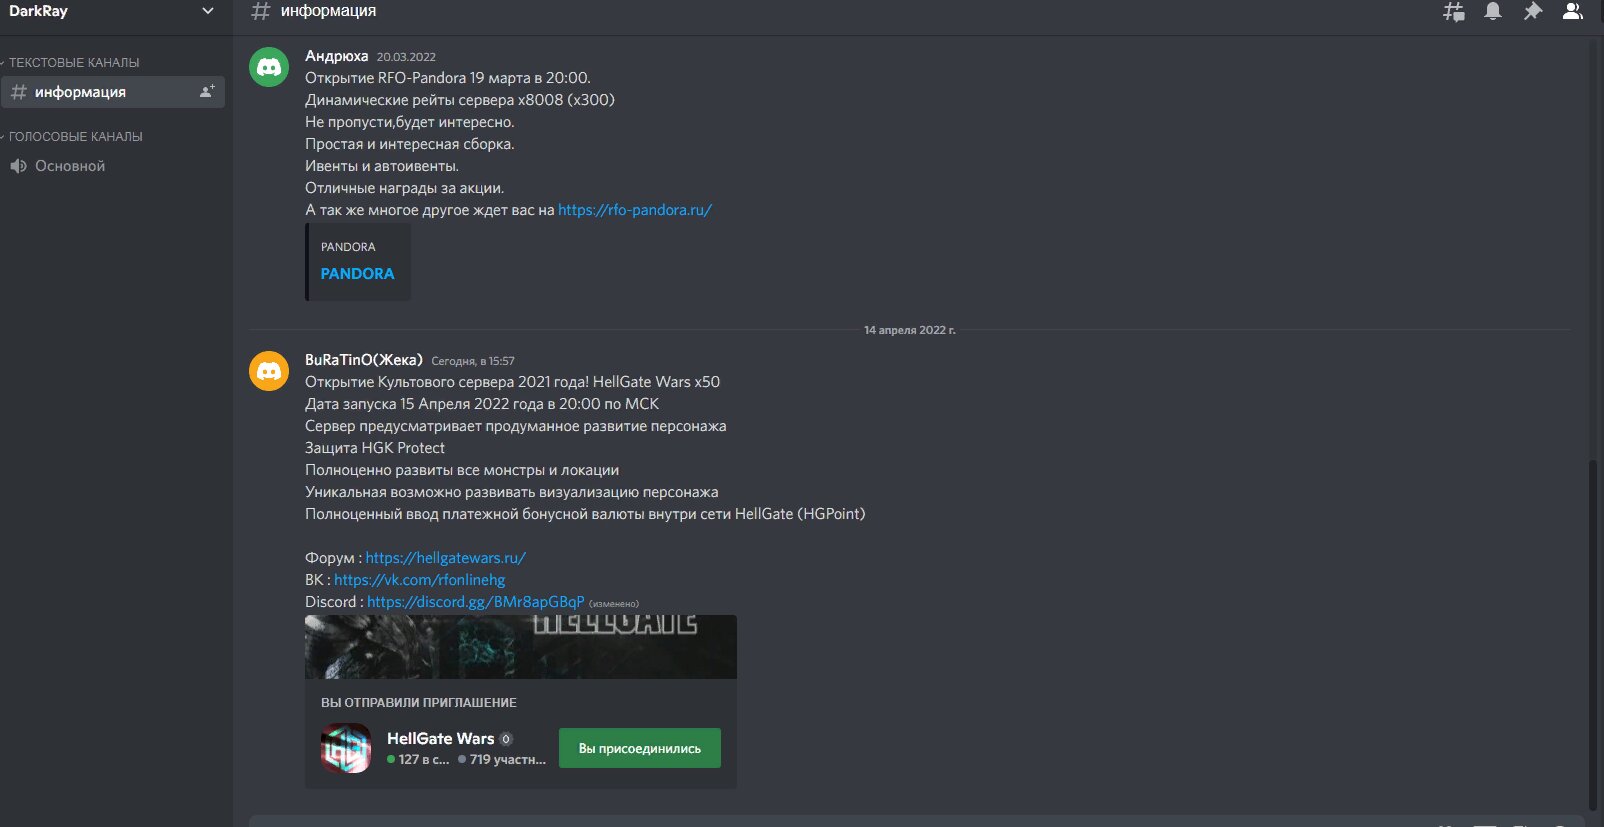Click line 'Защита HGK Protect'
This screenshot has height=827, width=1604.
coord(375,448)
